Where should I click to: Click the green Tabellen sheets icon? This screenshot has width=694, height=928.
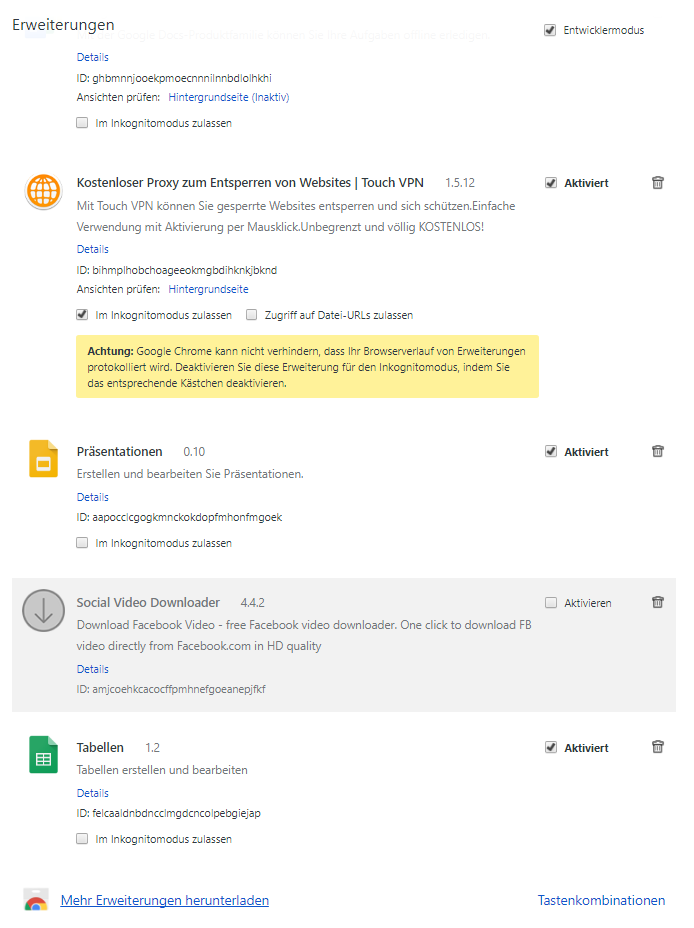44,755
